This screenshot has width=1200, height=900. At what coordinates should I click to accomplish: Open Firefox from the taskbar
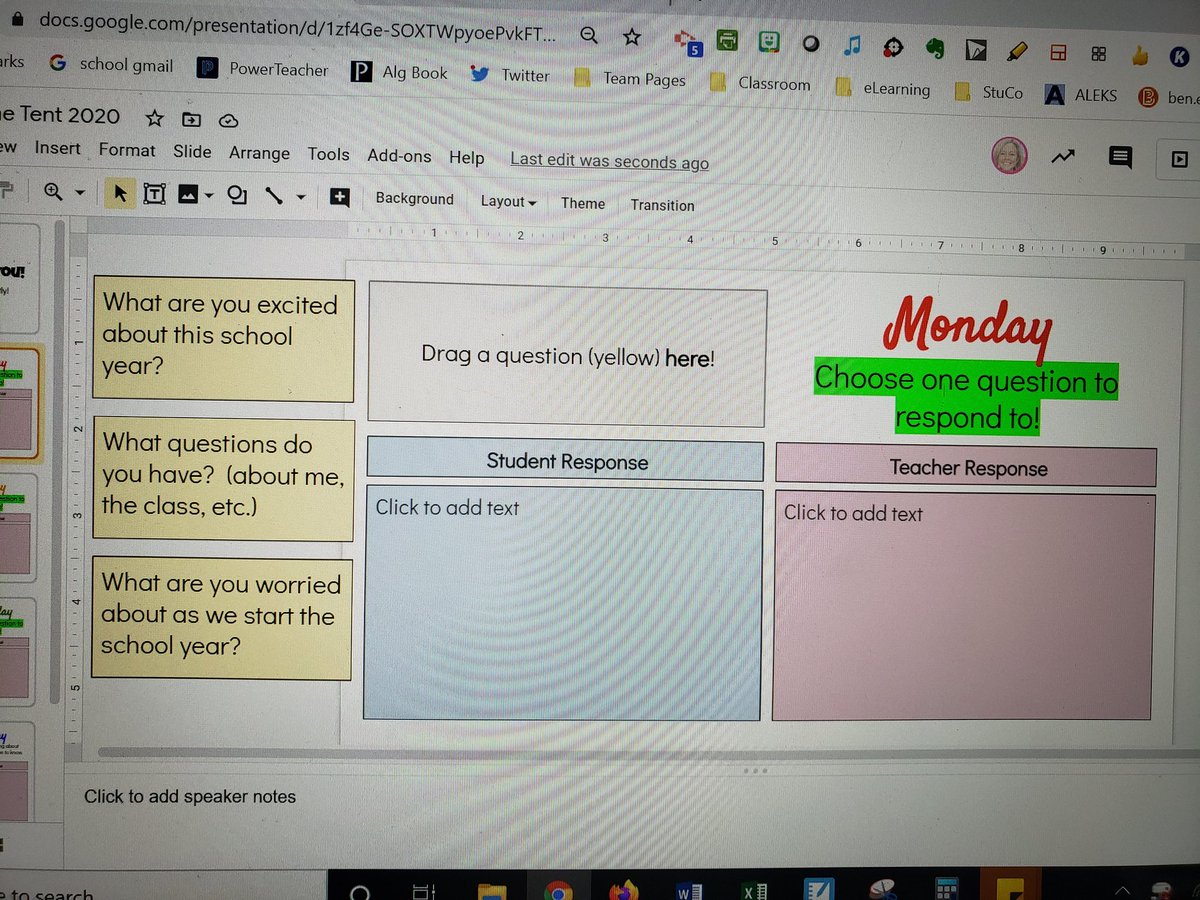[624, 890]
